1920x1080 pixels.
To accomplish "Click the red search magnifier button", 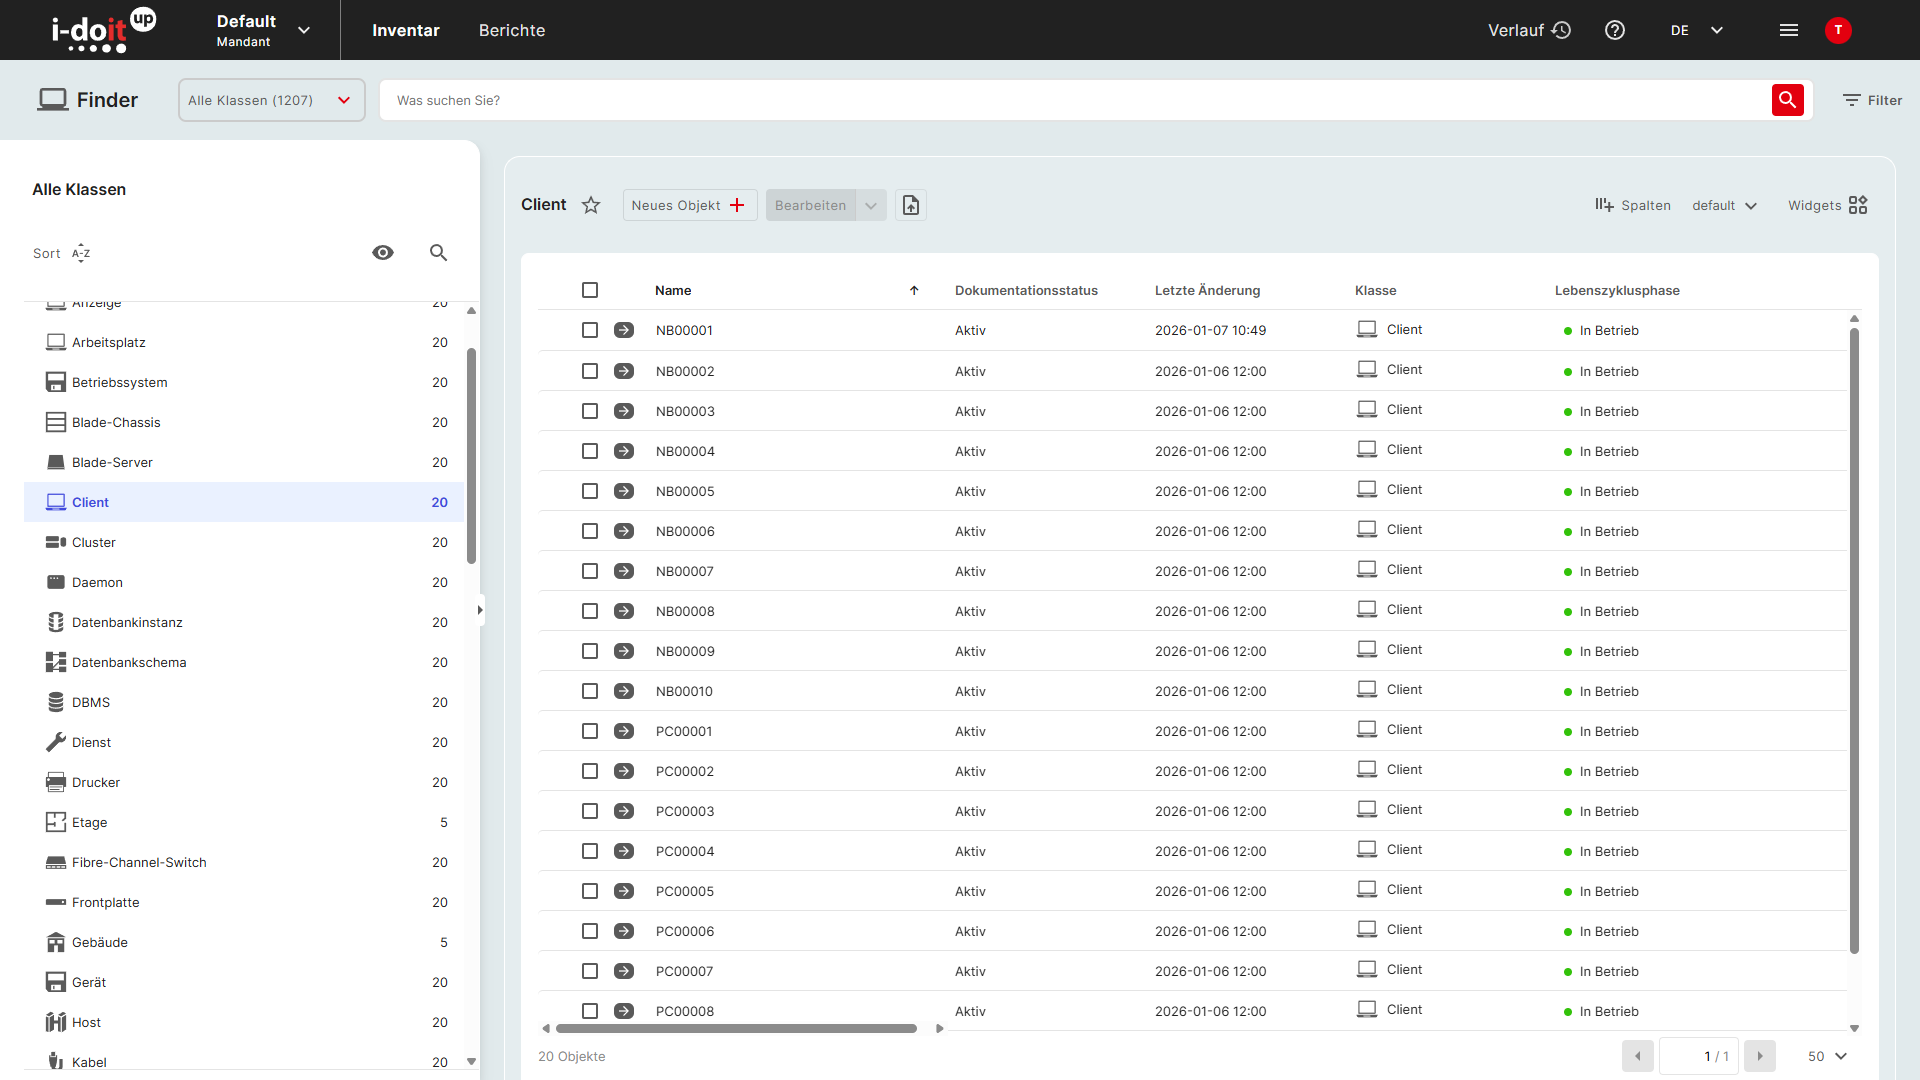I will pos(1788,100).
